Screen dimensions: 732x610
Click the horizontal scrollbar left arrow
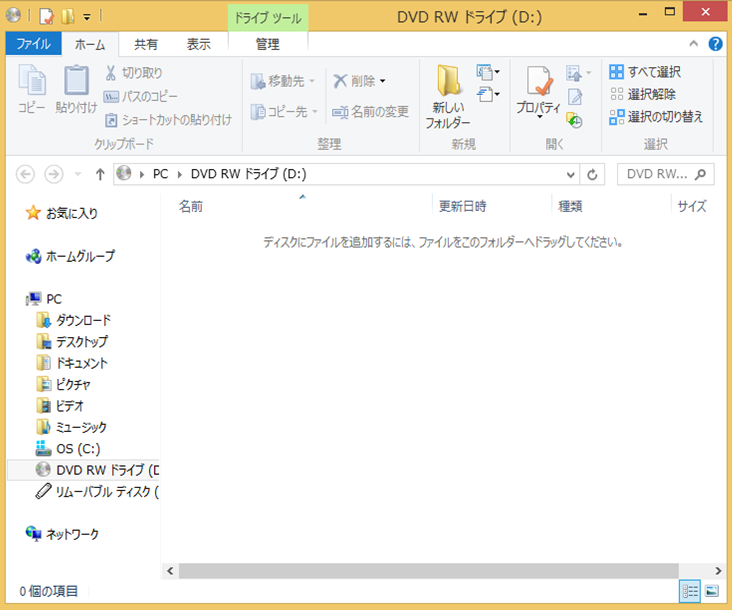(x=170, y=571)
